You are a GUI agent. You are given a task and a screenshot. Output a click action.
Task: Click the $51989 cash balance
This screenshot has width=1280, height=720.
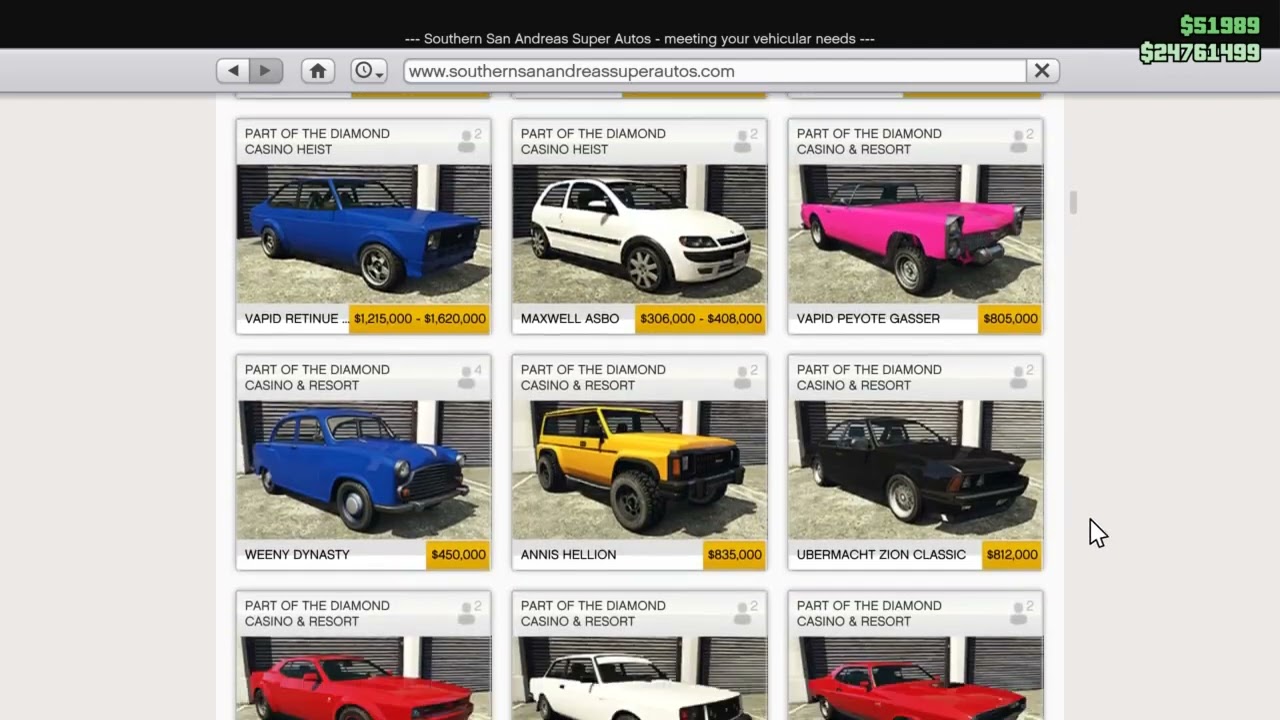(1219, 26)
